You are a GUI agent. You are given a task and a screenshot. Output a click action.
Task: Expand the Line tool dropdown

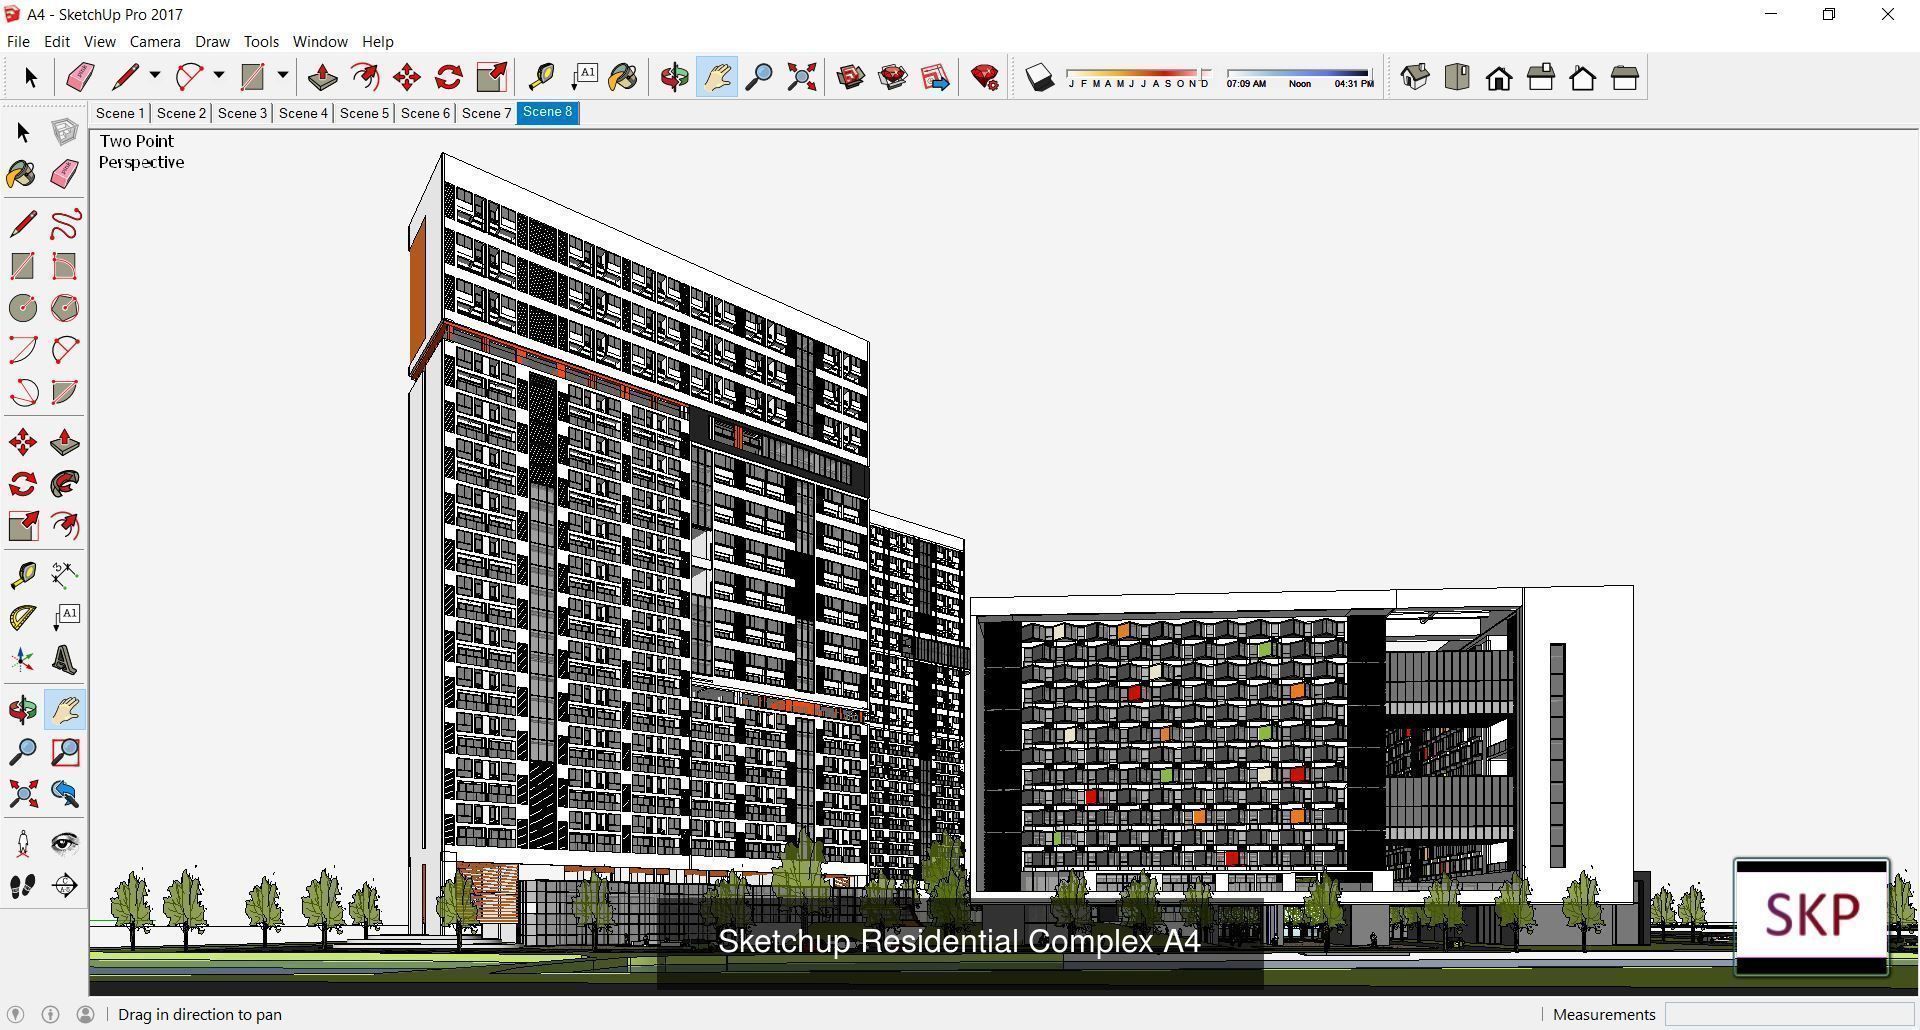point(156,75)
